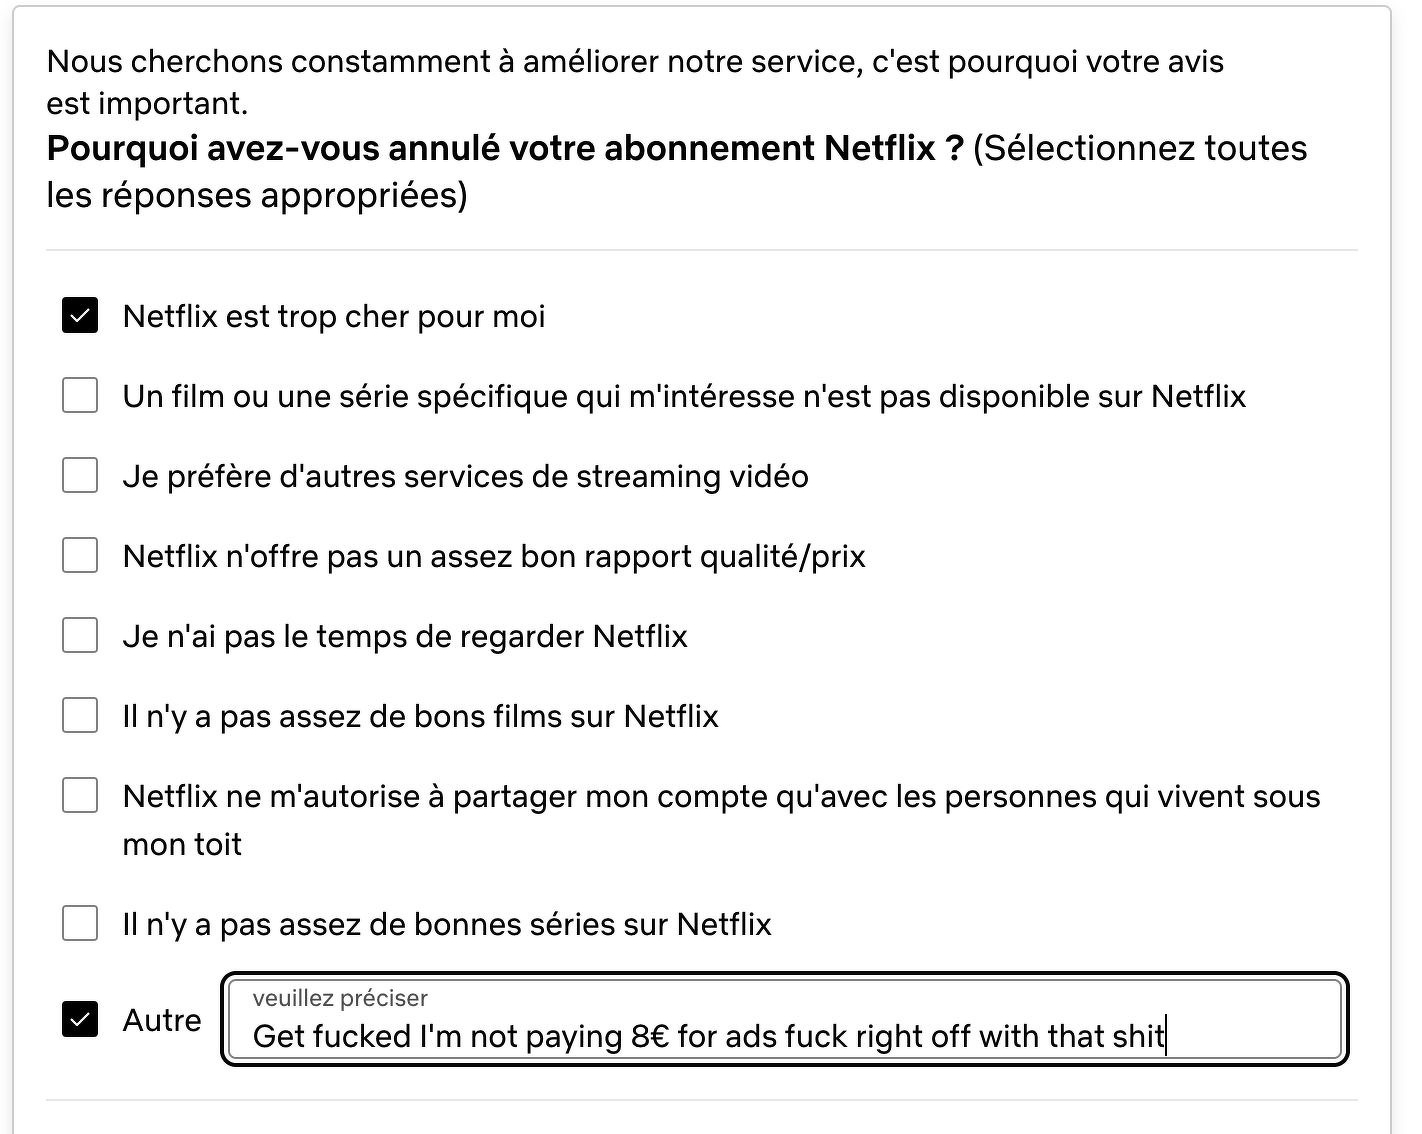Viewport: 1422px width, 1134px height.
Task: Click the 'Netflix ne m'autorise à partager mon compte' label
Action: pyautogui.click(x=720, y=797)
